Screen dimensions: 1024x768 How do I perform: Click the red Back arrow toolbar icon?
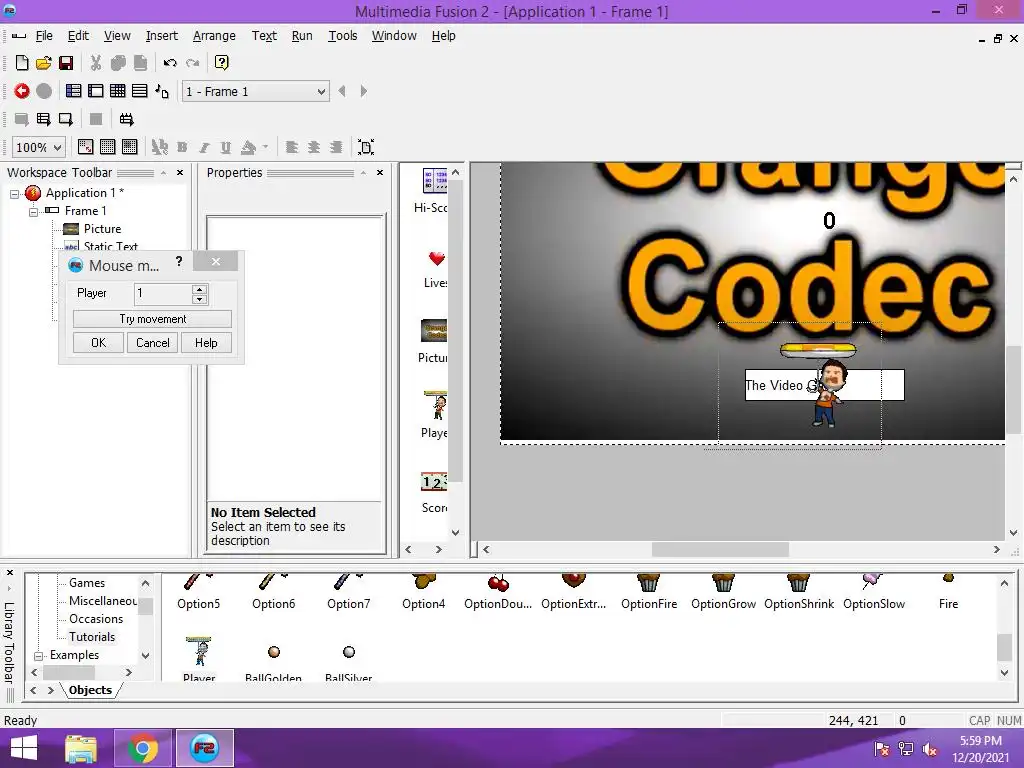coord(22,91)
